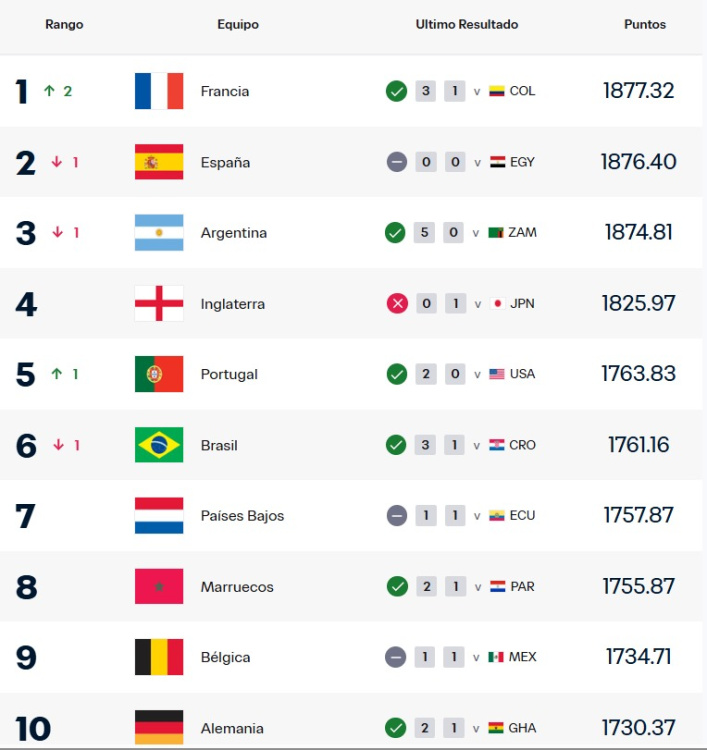Click the Equipo column header
The image size is (707, 750).
click(237, 25)
